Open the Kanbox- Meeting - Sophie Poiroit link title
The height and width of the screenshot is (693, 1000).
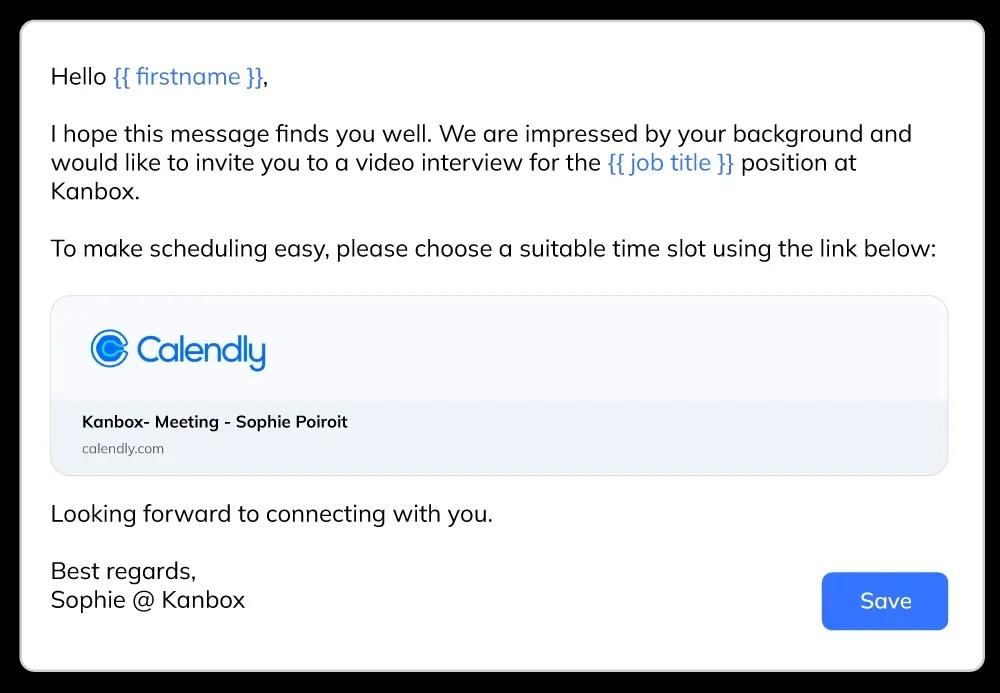214,421
